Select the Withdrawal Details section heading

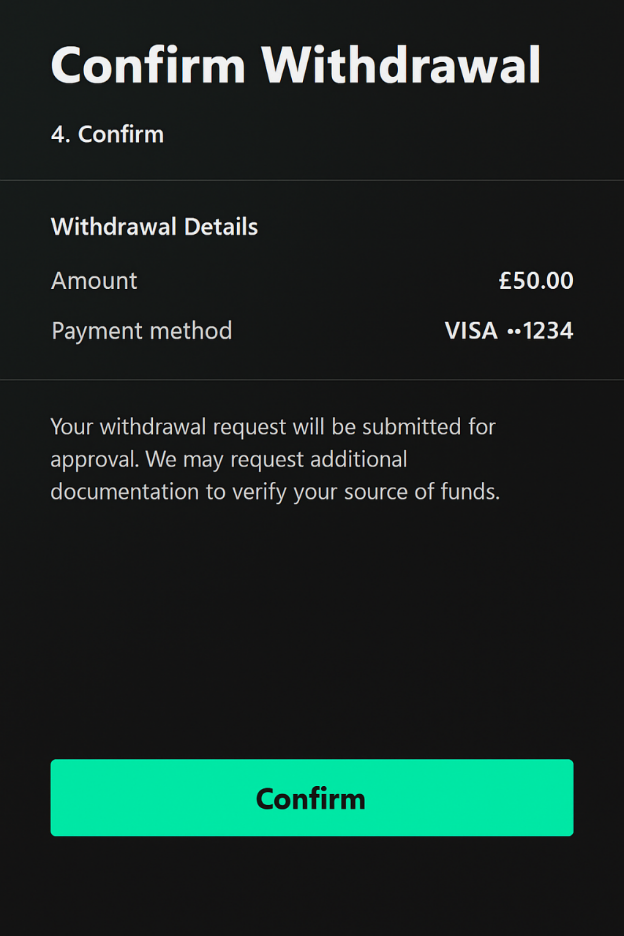155,227
